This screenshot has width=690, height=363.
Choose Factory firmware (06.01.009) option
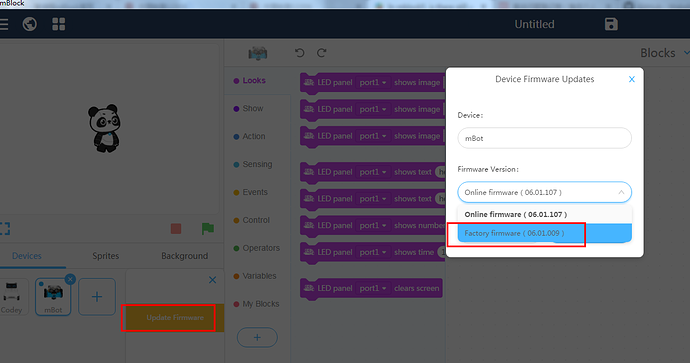(x=544, y=233)
